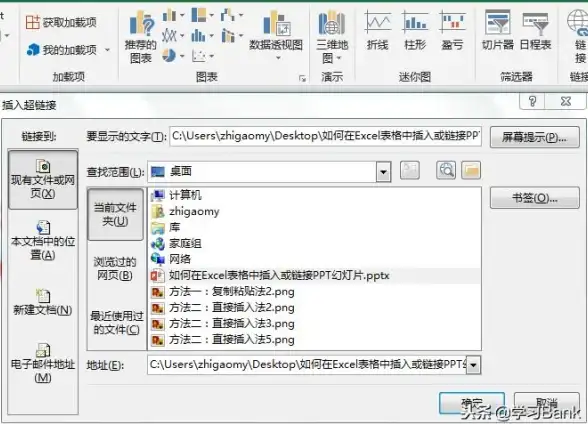Click the OK (确定) button
The height and width of the screenshot is (424, 588).
point(471,403)
